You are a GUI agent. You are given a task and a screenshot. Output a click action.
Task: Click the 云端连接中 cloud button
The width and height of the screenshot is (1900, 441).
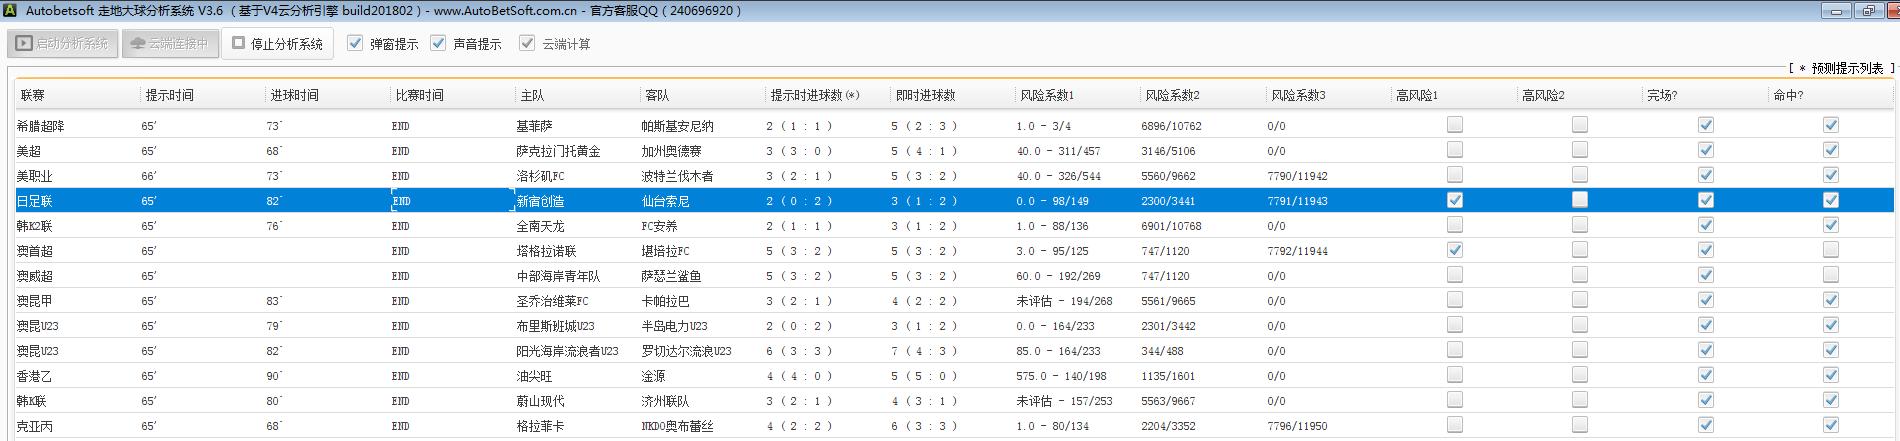tap(170, 44)
